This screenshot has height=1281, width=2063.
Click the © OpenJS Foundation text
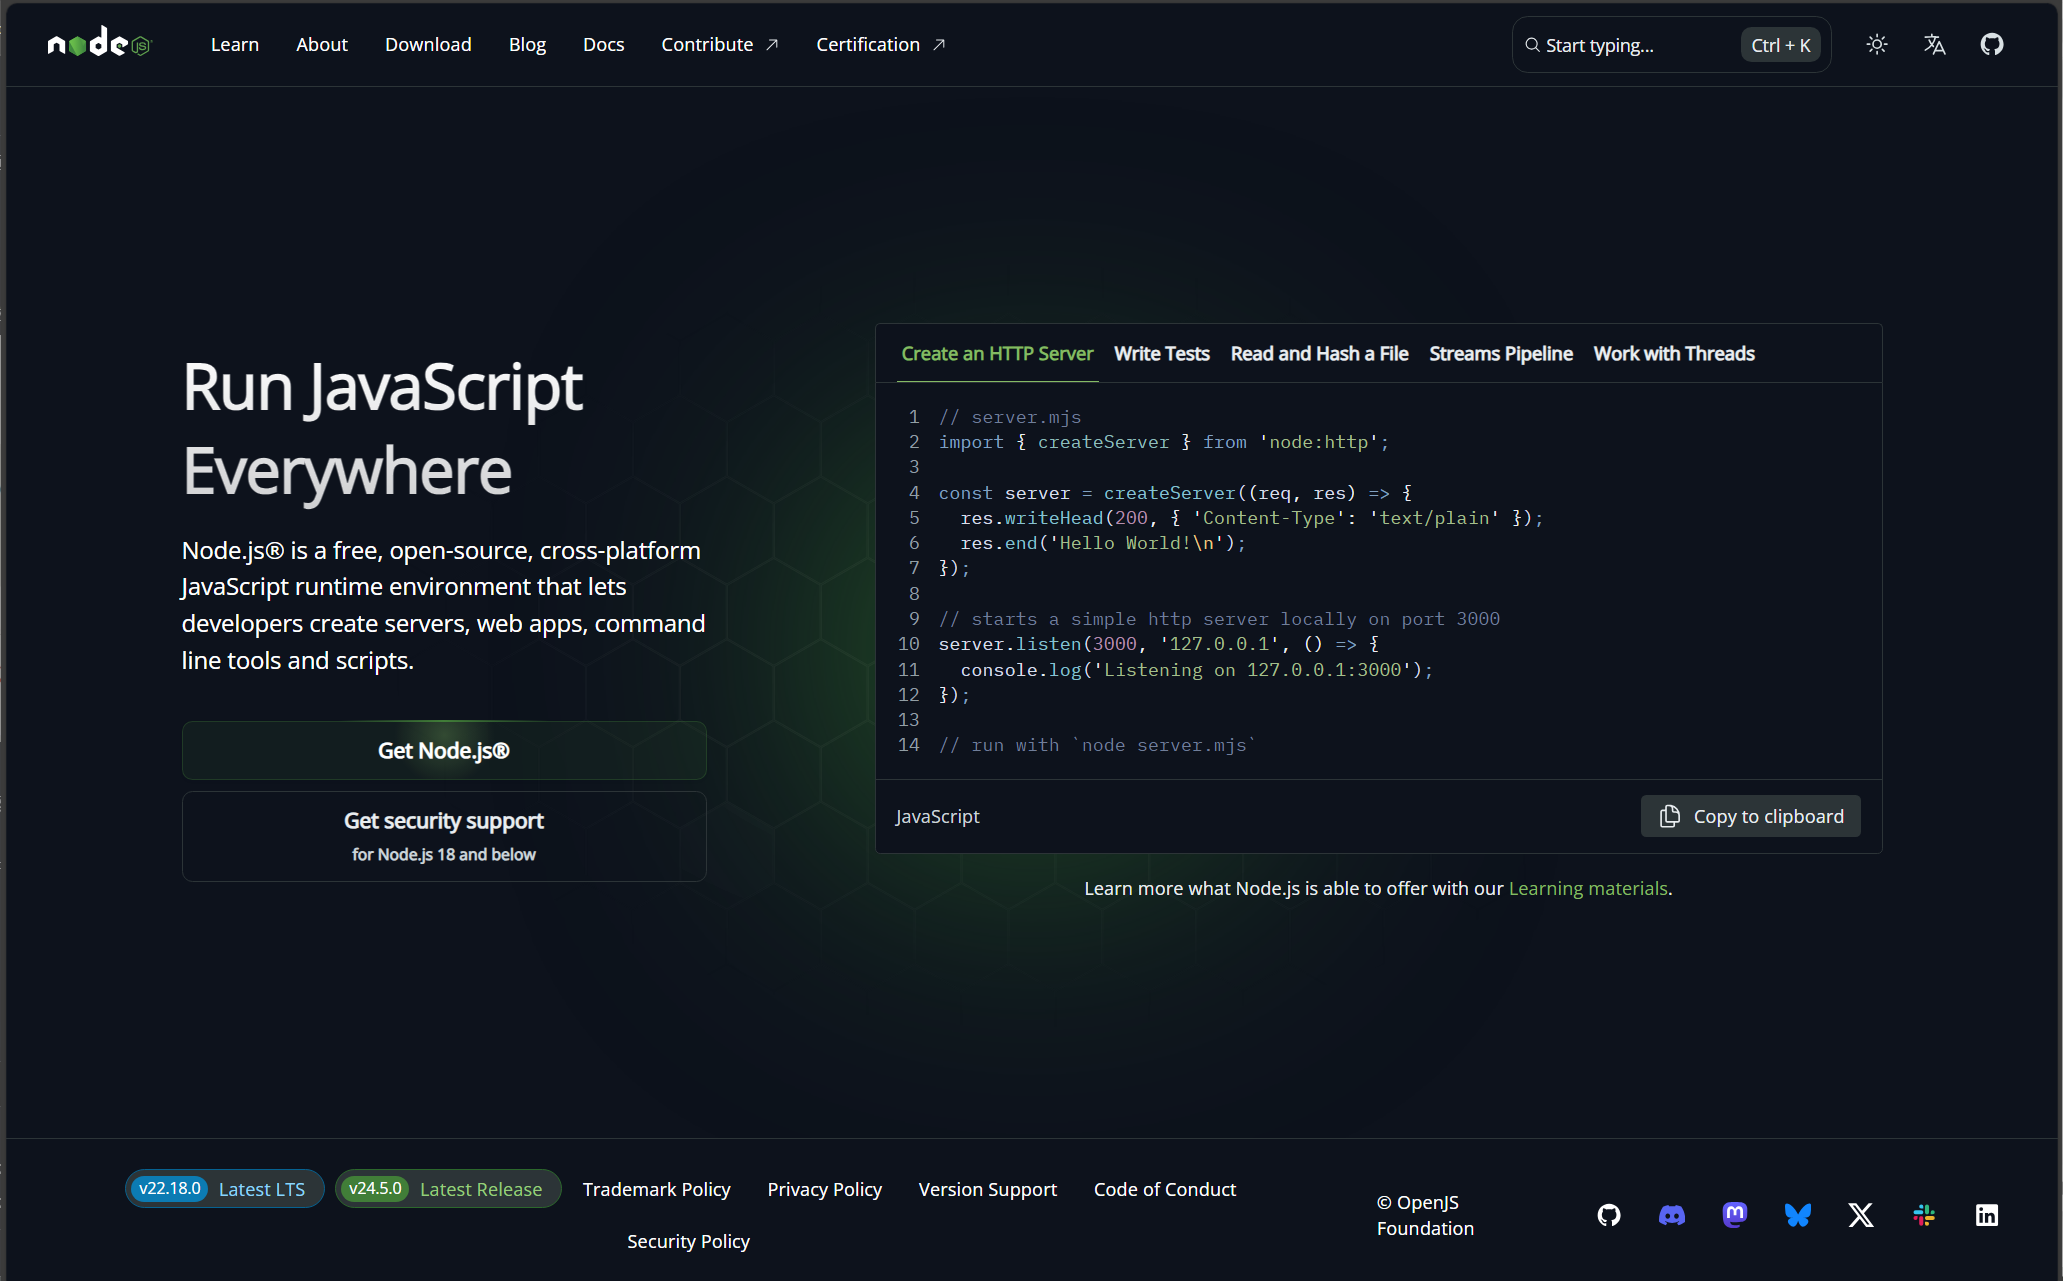[x=1425, y=1215]
